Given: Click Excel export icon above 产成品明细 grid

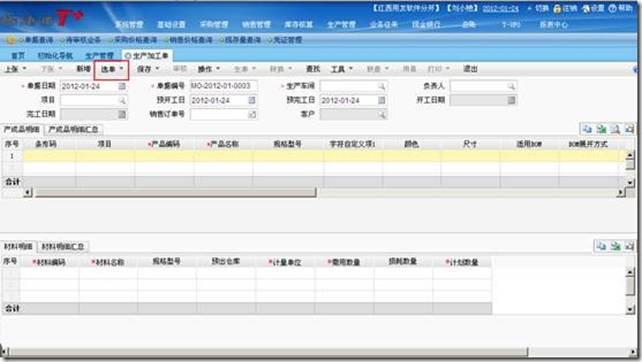Looking at the screenshot, I should tap(601, 129).
